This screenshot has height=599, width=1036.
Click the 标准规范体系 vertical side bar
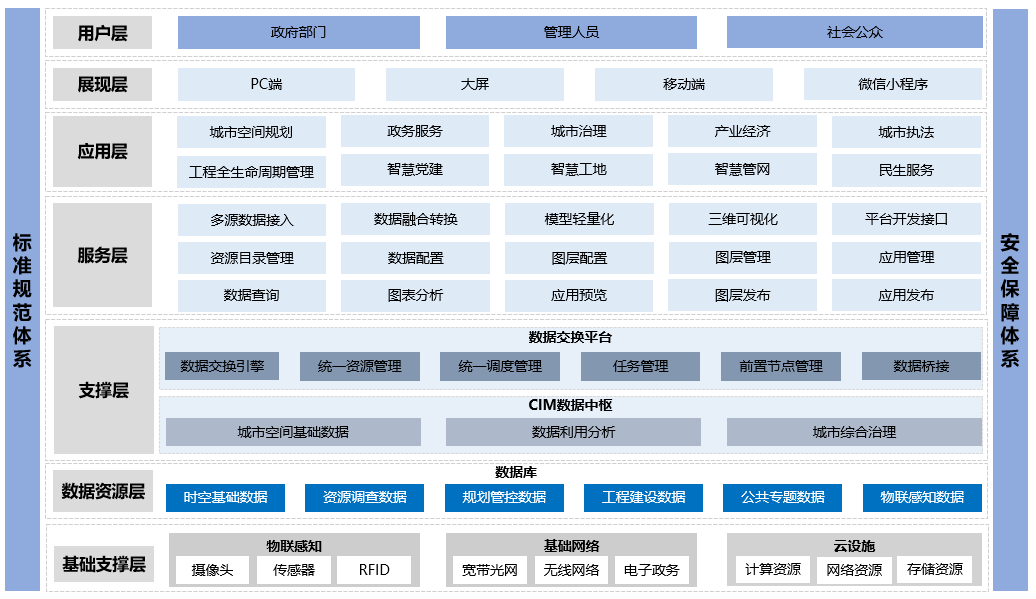(x=22, y=300)
